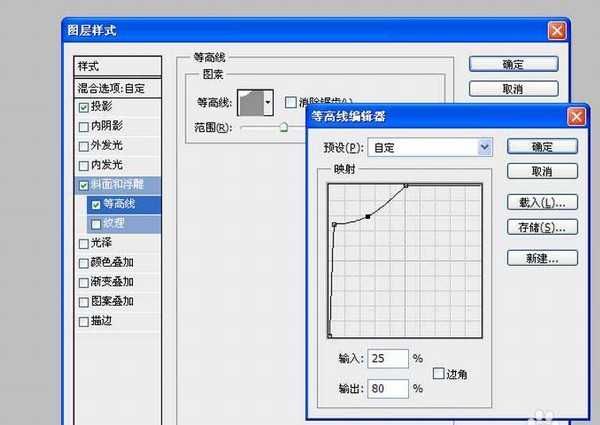Click the 范围 slider handle
The width and height of the screenshot is (600, 425).
(x=284, y=127)
